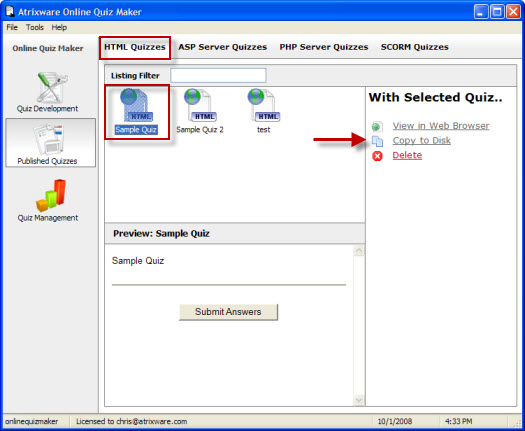This screenshot has height=431, width=525.
Task: Switch to the PHP Server Quizzes tab
Action: point(324,47)
